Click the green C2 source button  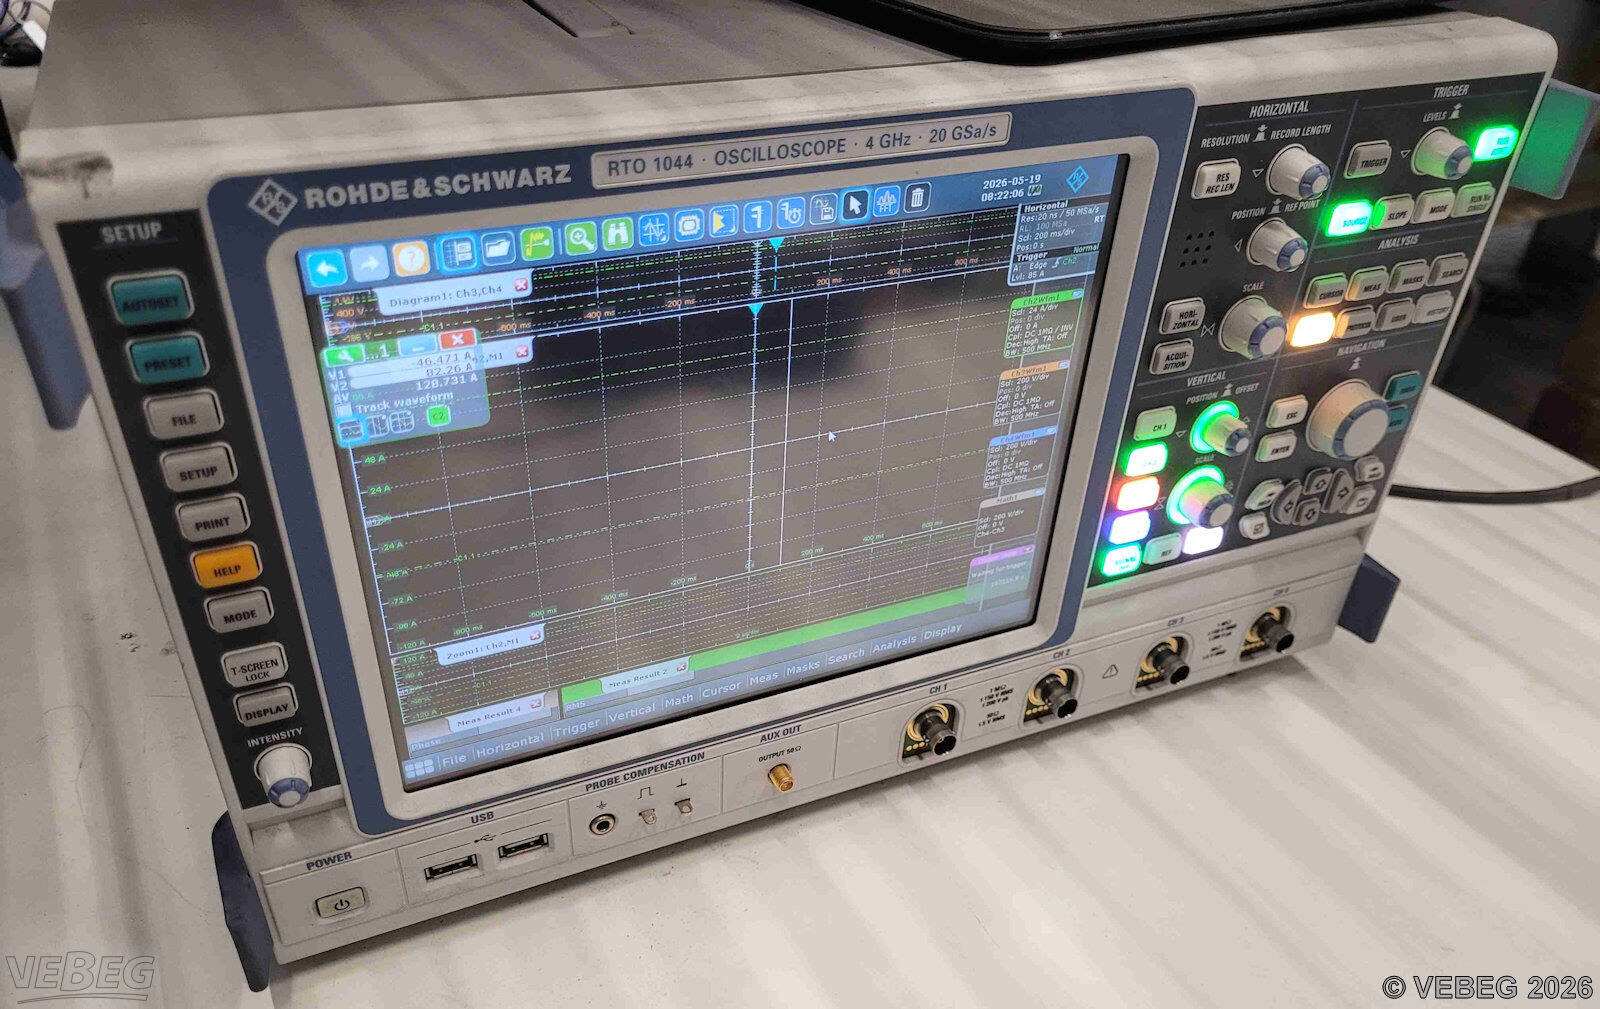click(x=438, y=416)
